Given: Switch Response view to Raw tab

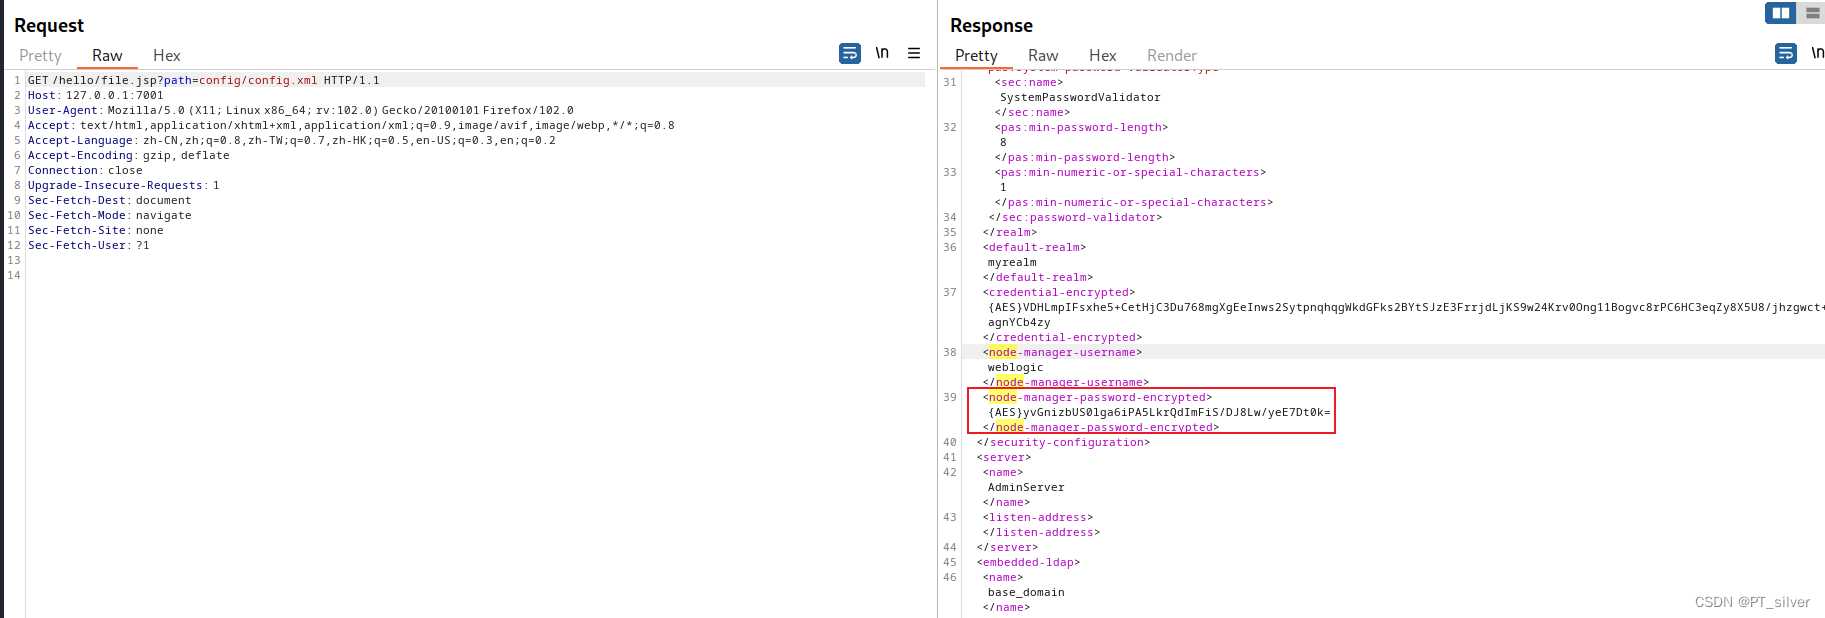Looking at the screenshot, I should pos(1043,56).
